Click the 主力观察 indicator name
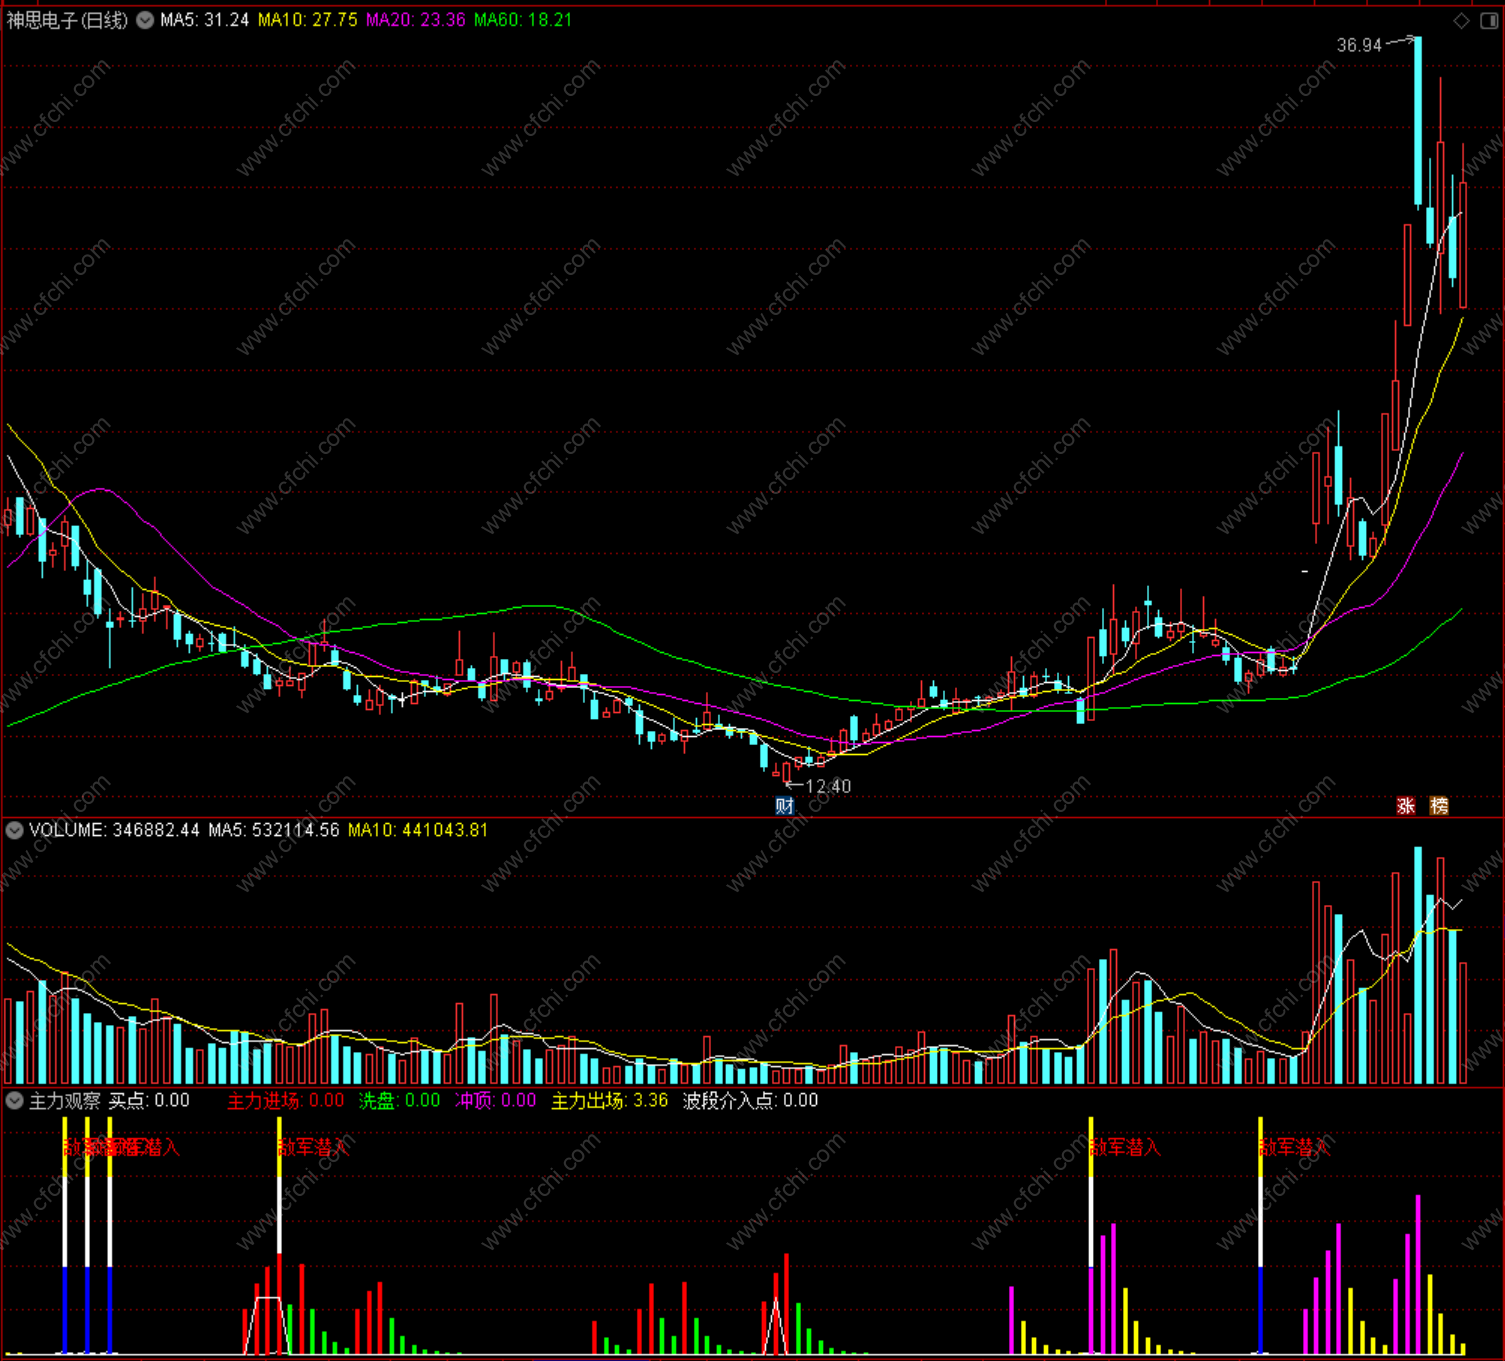The image size is (1505, 1361). pyautogui.click(x=65, y=1101)
